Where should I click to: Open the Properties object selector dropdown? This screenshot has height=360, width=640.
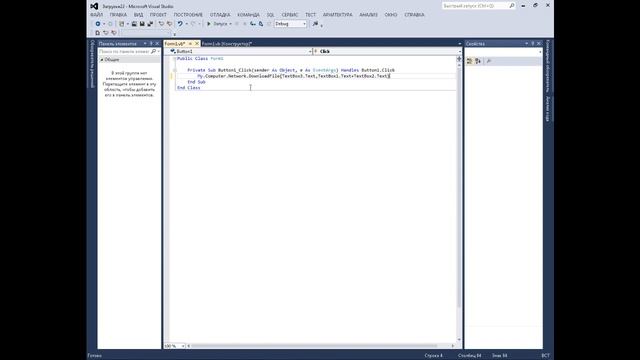(540, 52)
